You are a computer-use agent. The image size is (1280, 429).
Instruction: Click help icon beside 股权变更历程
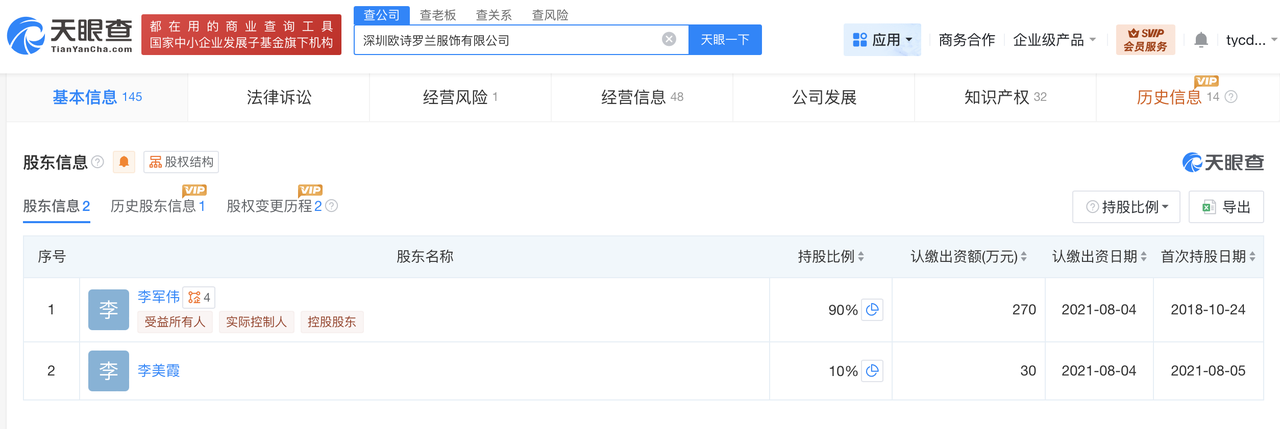332,206
